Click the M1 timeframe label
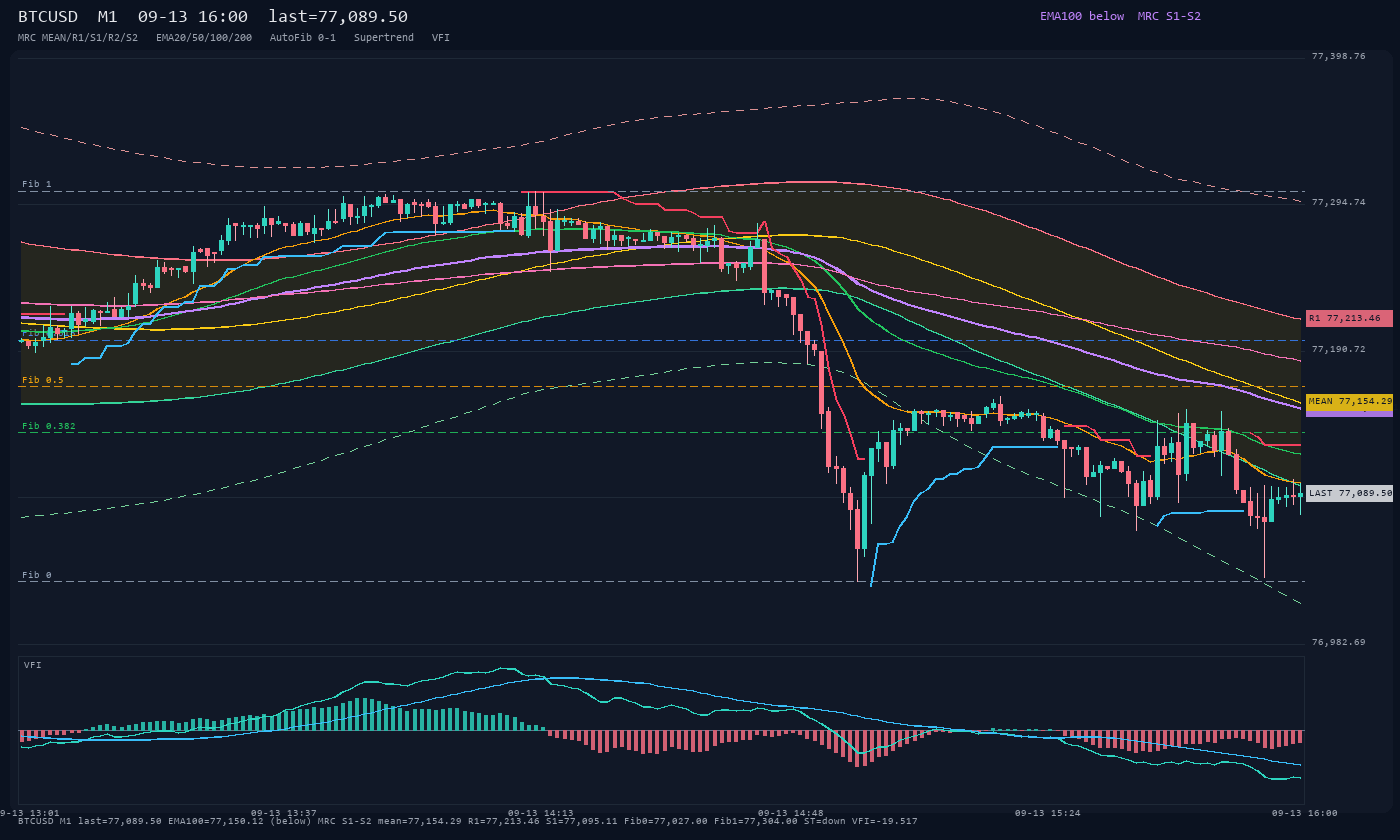1400x840 pixels. click(107, 17)
